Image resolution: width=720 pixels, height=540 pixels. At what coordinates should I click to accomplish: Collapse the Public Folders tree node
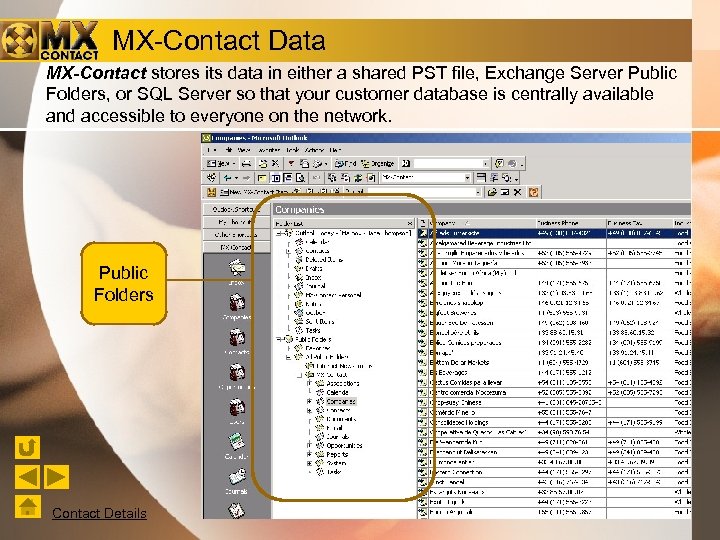tap(279, 339)
